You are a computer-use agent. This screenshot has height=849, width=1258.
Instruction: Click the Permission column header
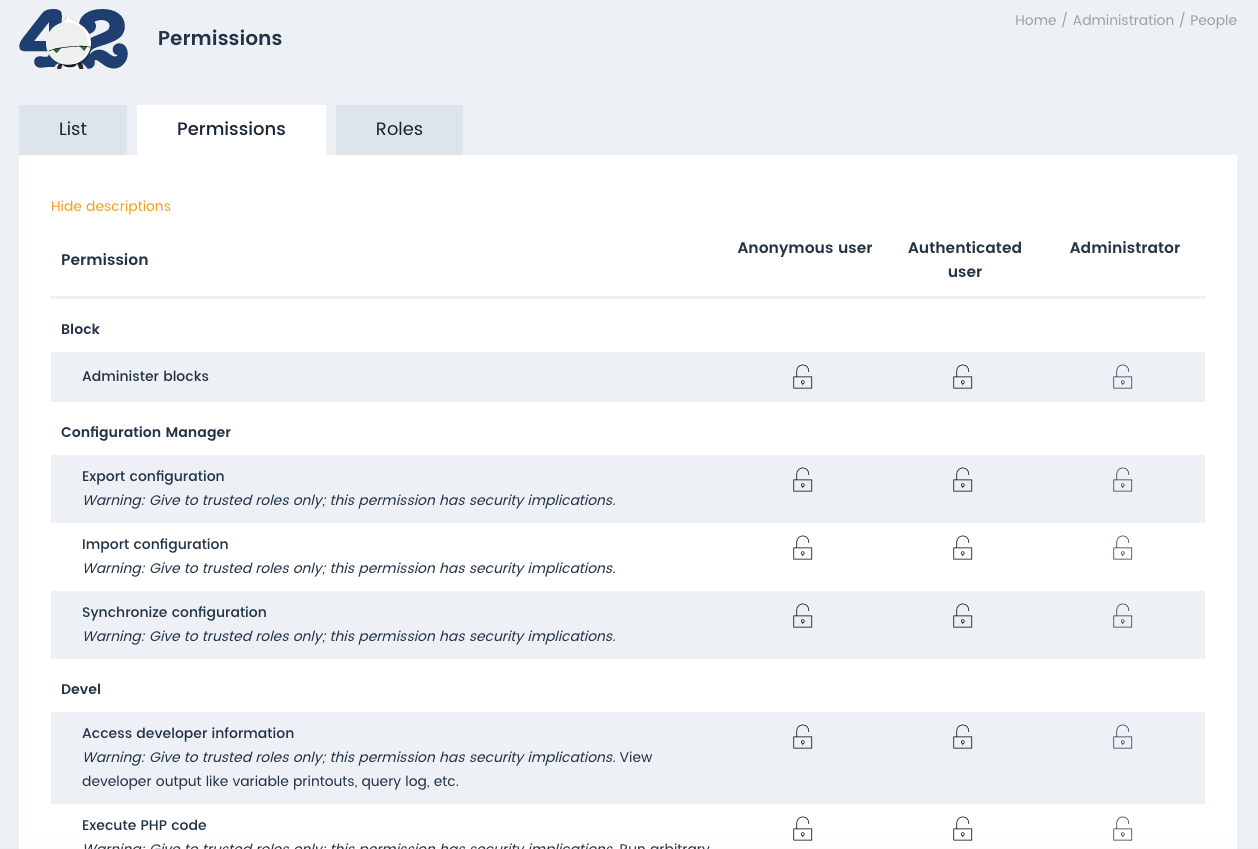105,260
